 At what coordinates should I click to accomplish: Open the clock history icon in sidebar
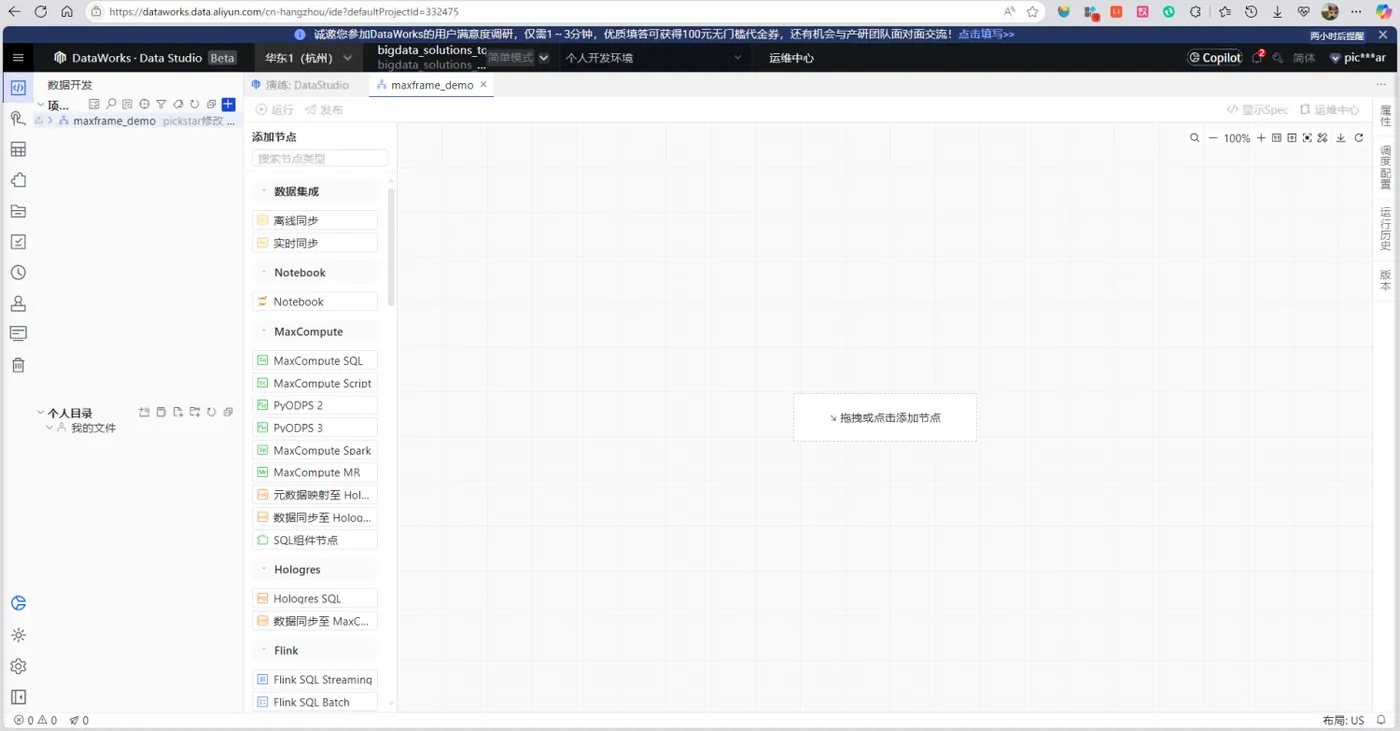coord(18,273)
